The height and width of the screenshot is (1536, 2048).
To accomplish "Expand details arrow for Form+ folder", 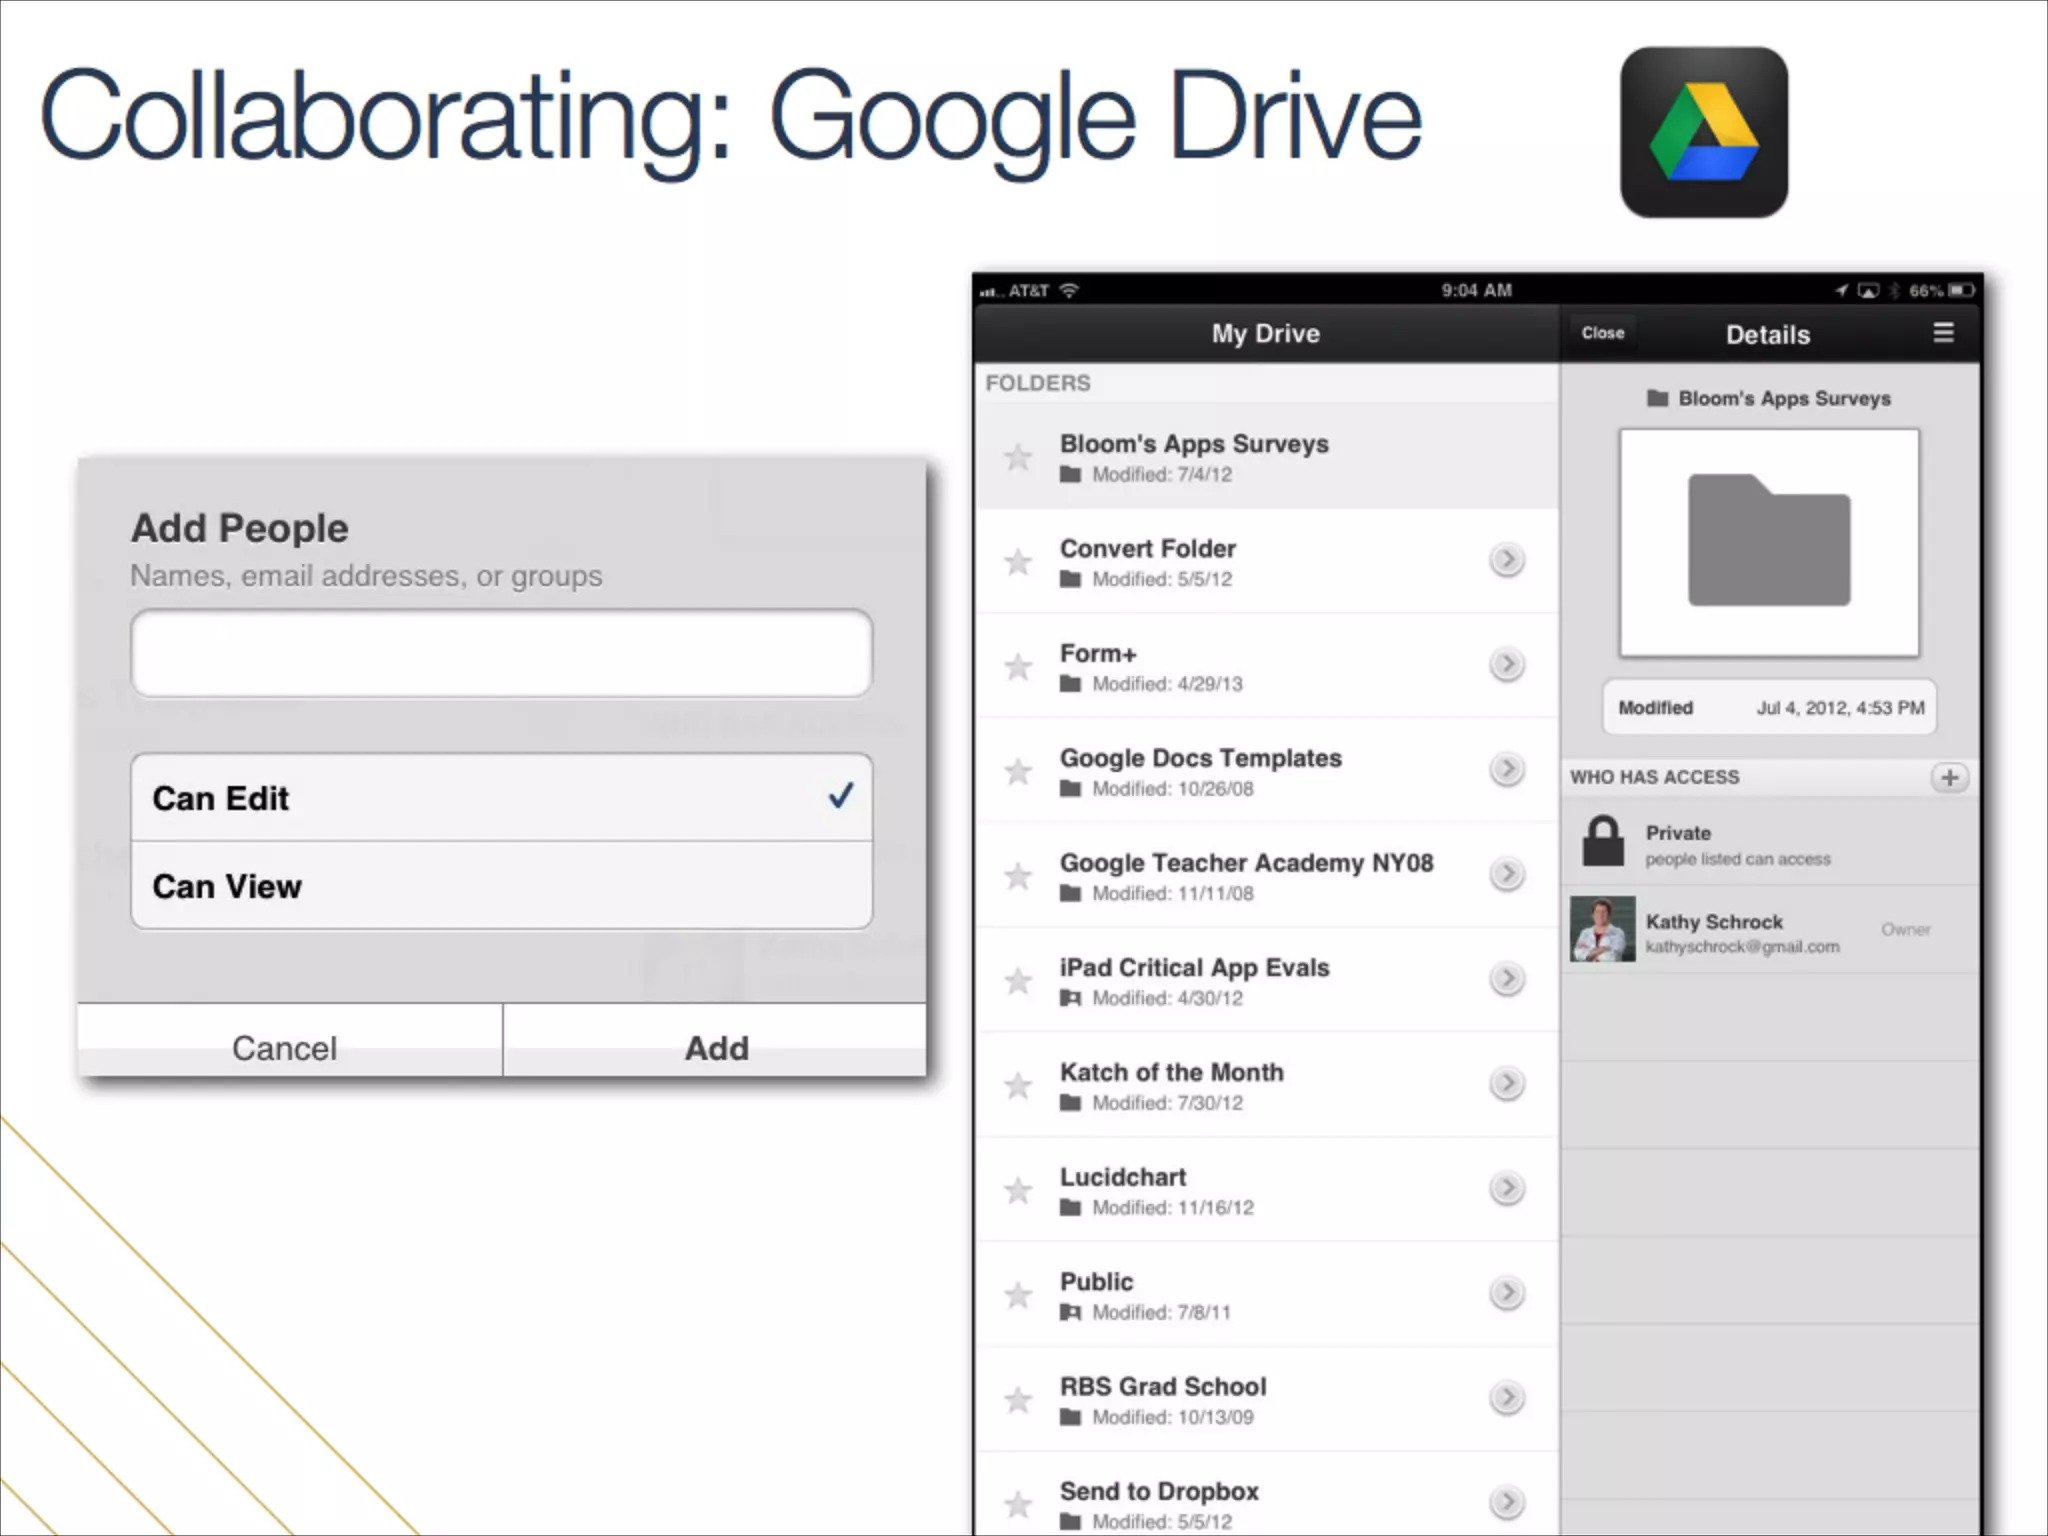I will pos(1507,665).
